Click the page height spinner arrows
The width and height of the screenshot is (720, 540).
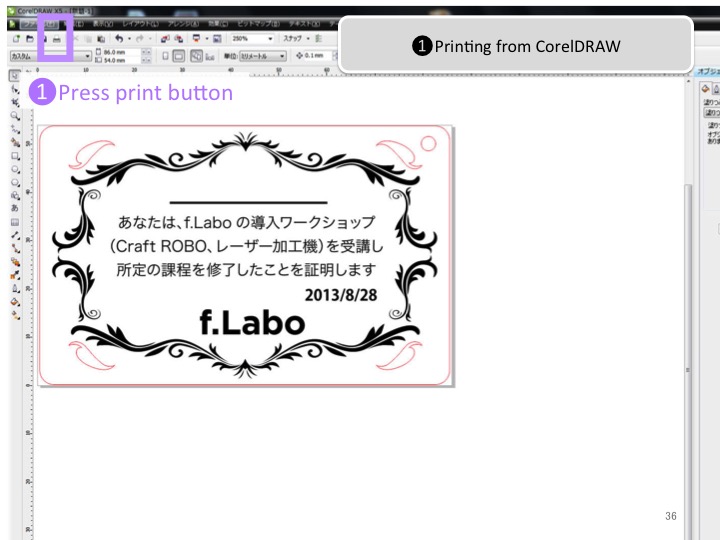[x=146, y=60]
